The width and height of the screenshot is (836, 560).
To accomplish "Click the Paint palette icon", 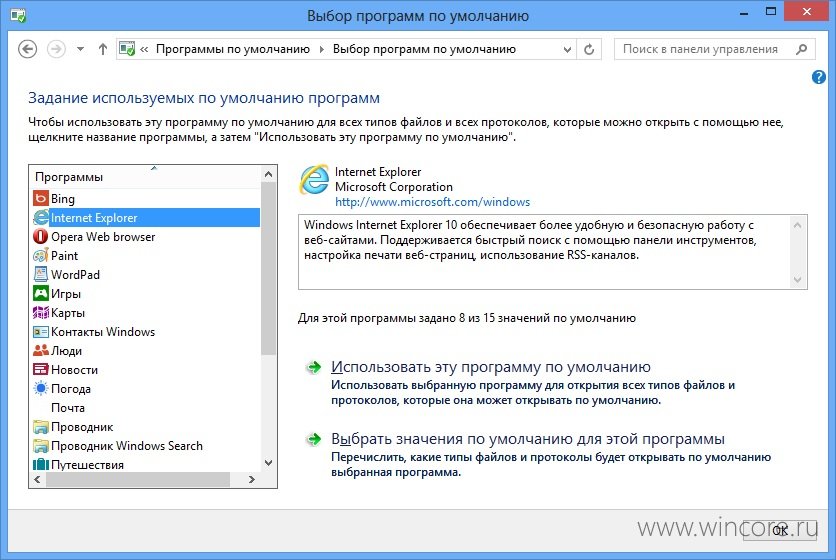I will [x=41, y=255].
